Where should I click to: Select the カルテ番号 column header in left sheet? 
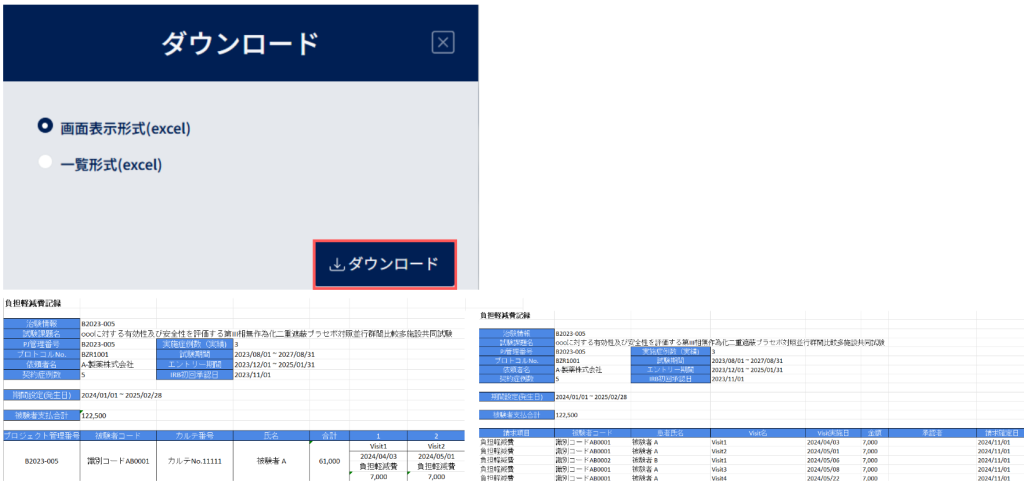click(195, 435)
